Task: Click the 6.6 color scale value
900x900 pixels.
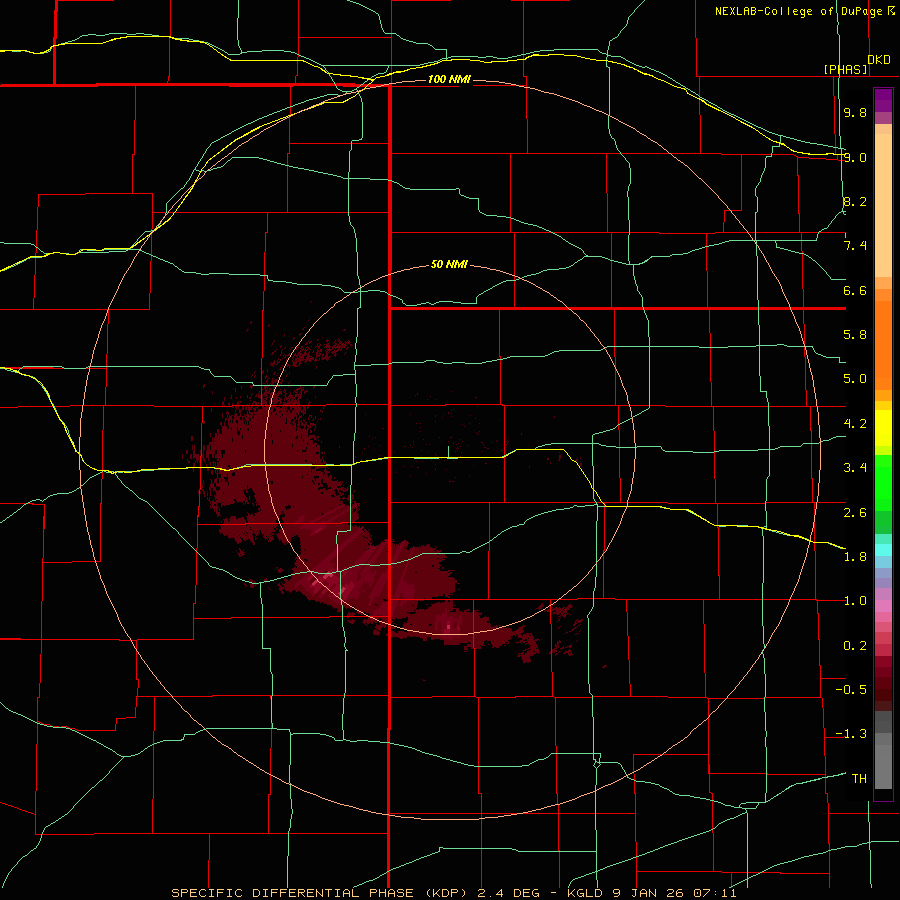Action: click(x=855, y=290)
